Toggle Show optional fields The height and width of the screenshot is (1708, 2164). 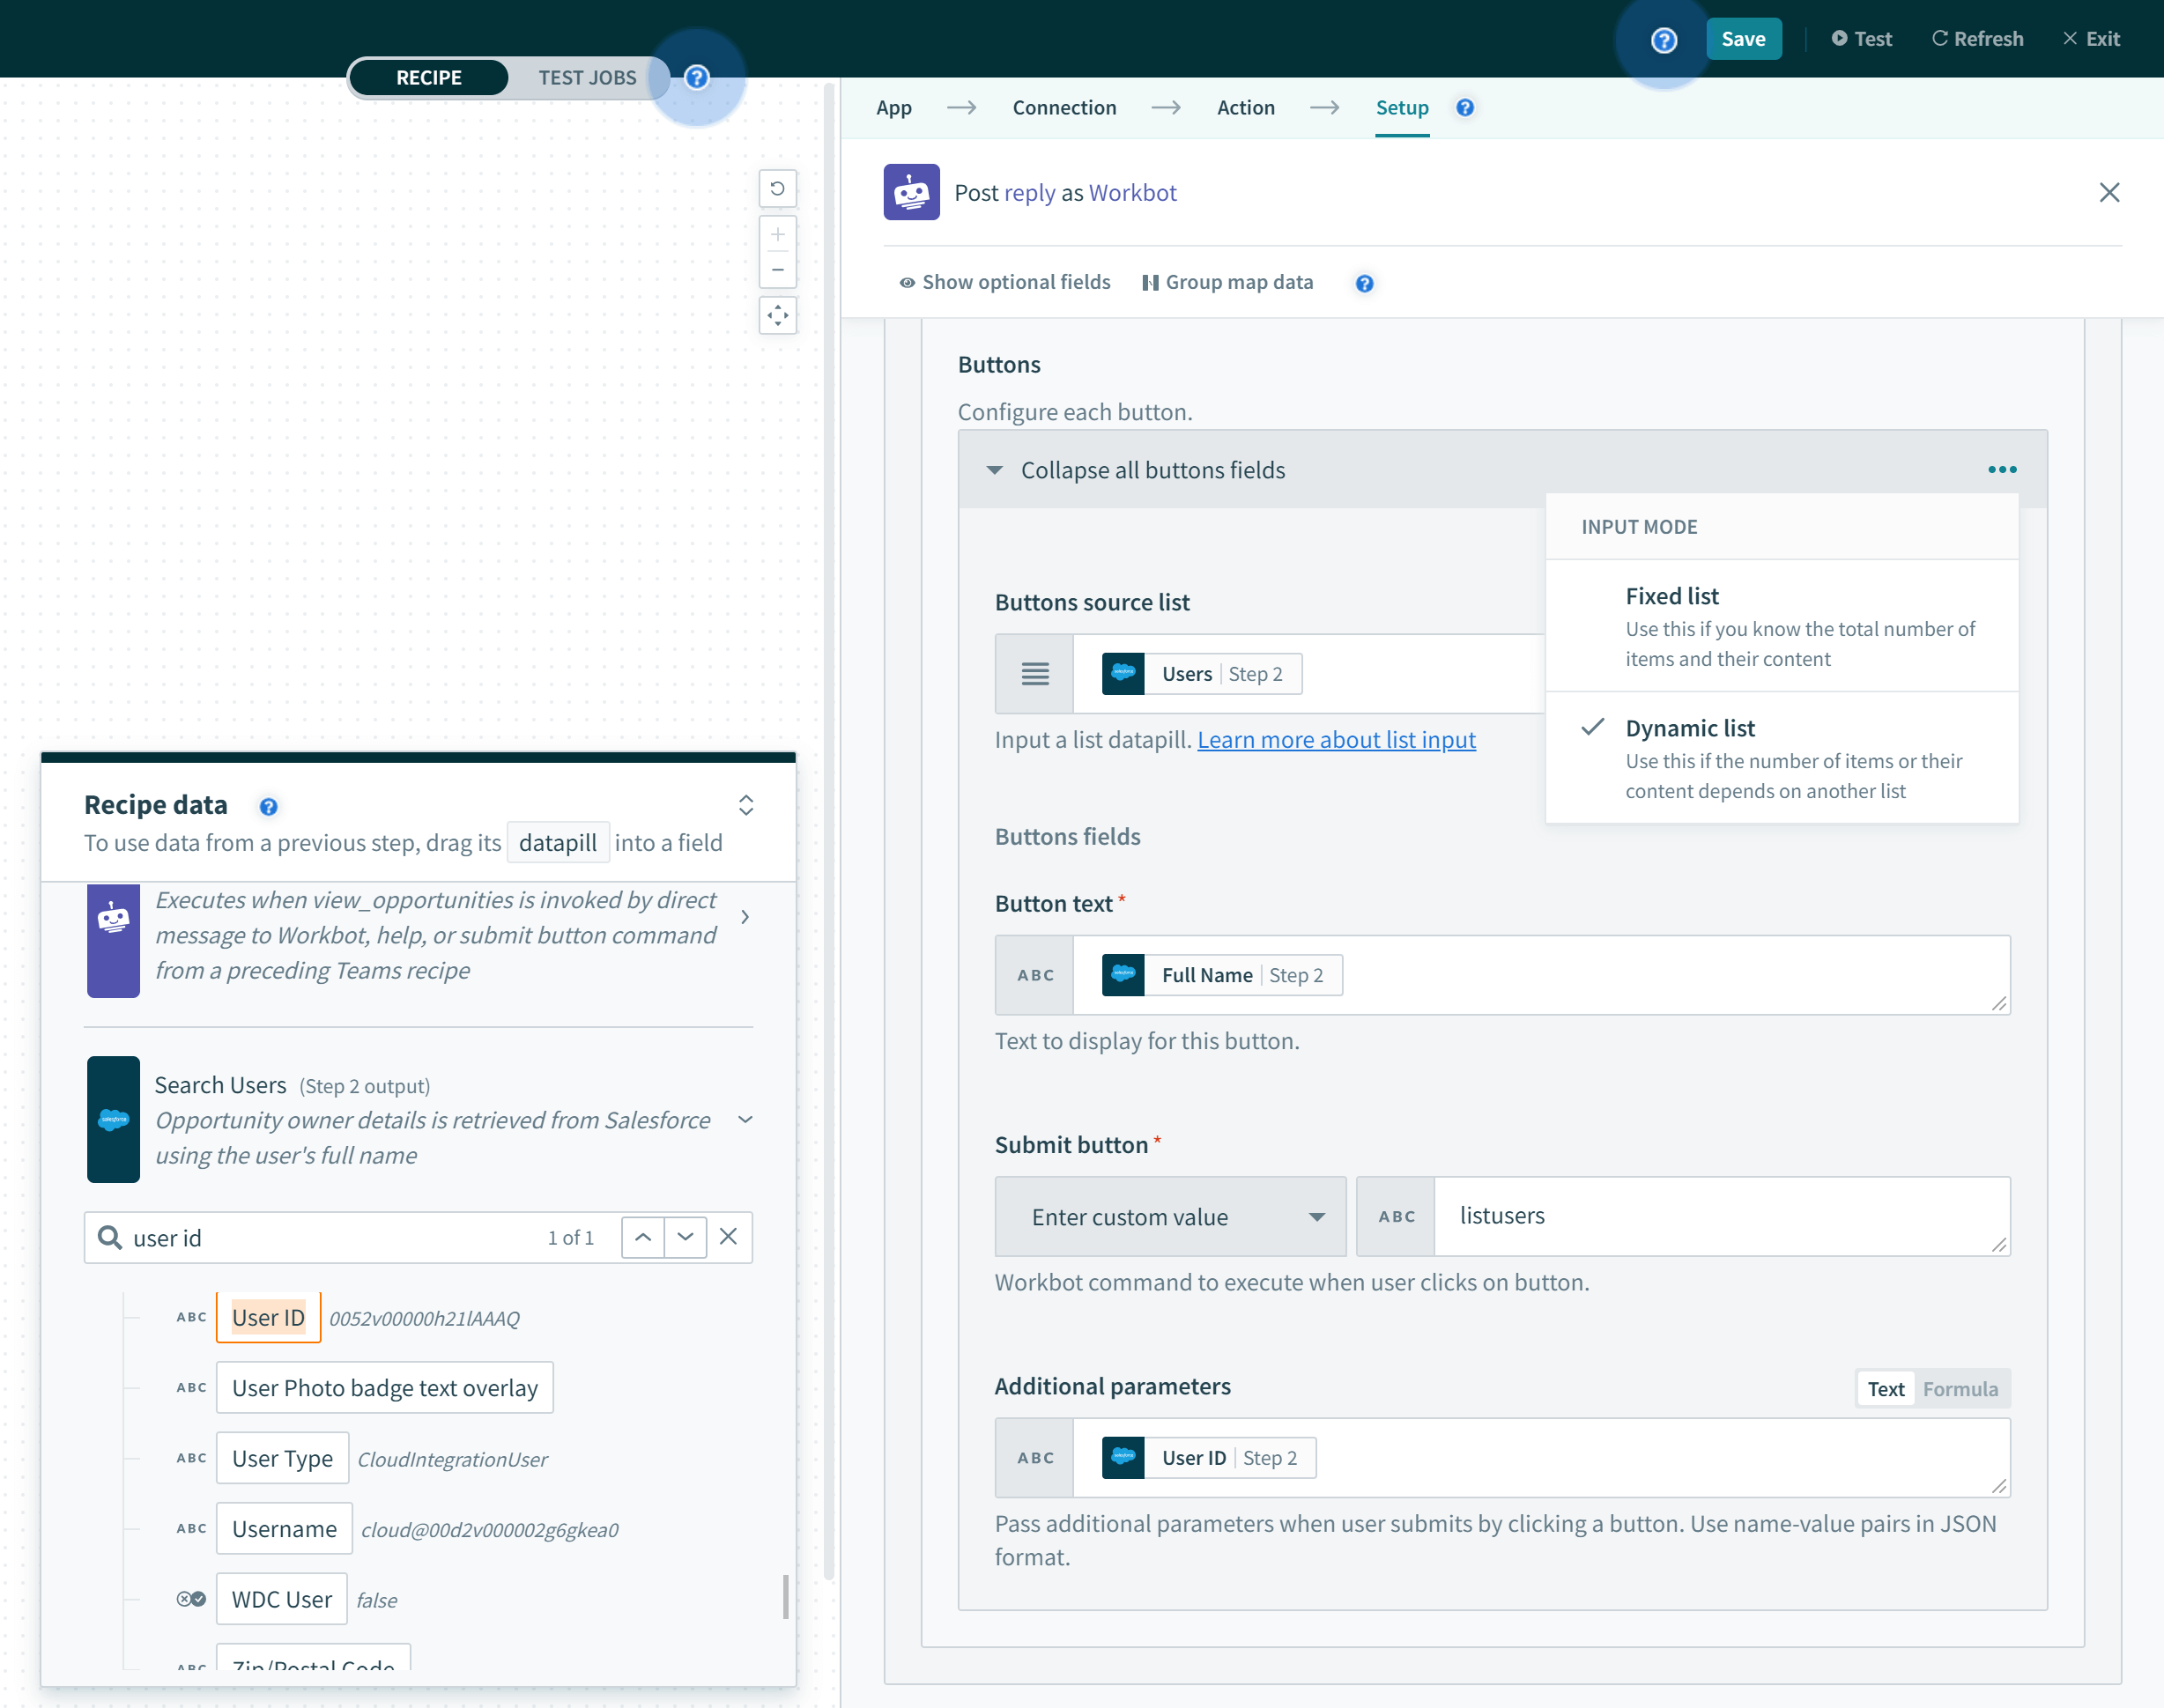1005,283
